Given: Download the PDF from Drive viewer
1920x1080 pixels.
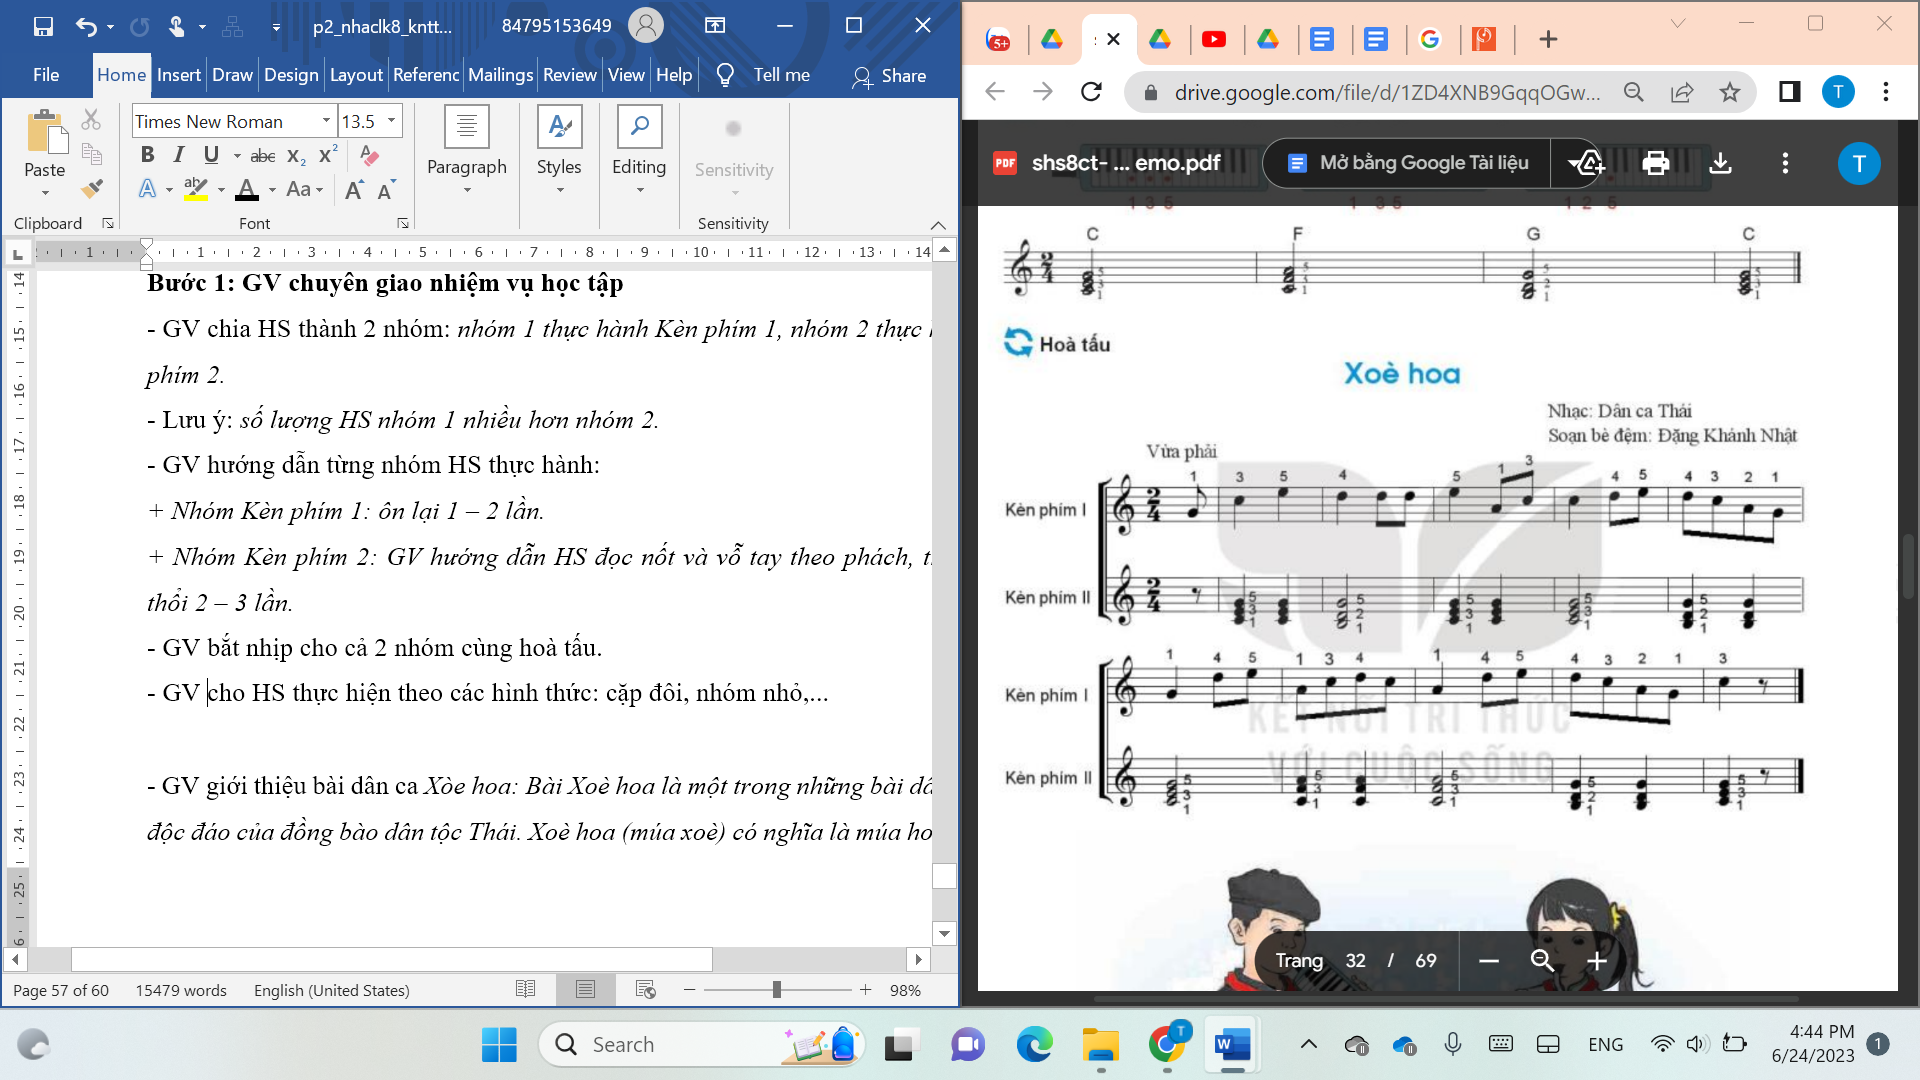Looking at the screenshot, I should click(x=1720, y=163).
